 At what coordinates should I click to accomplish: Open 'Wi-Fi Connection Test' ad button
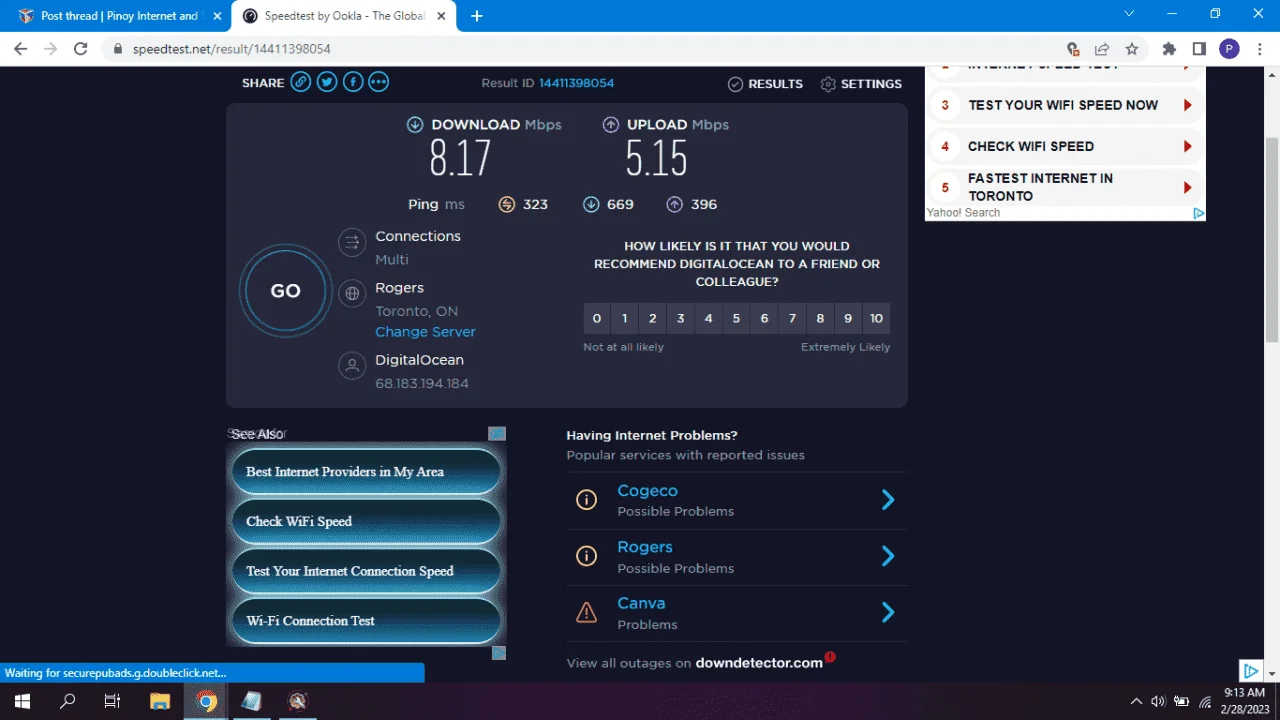click(366, 620)
